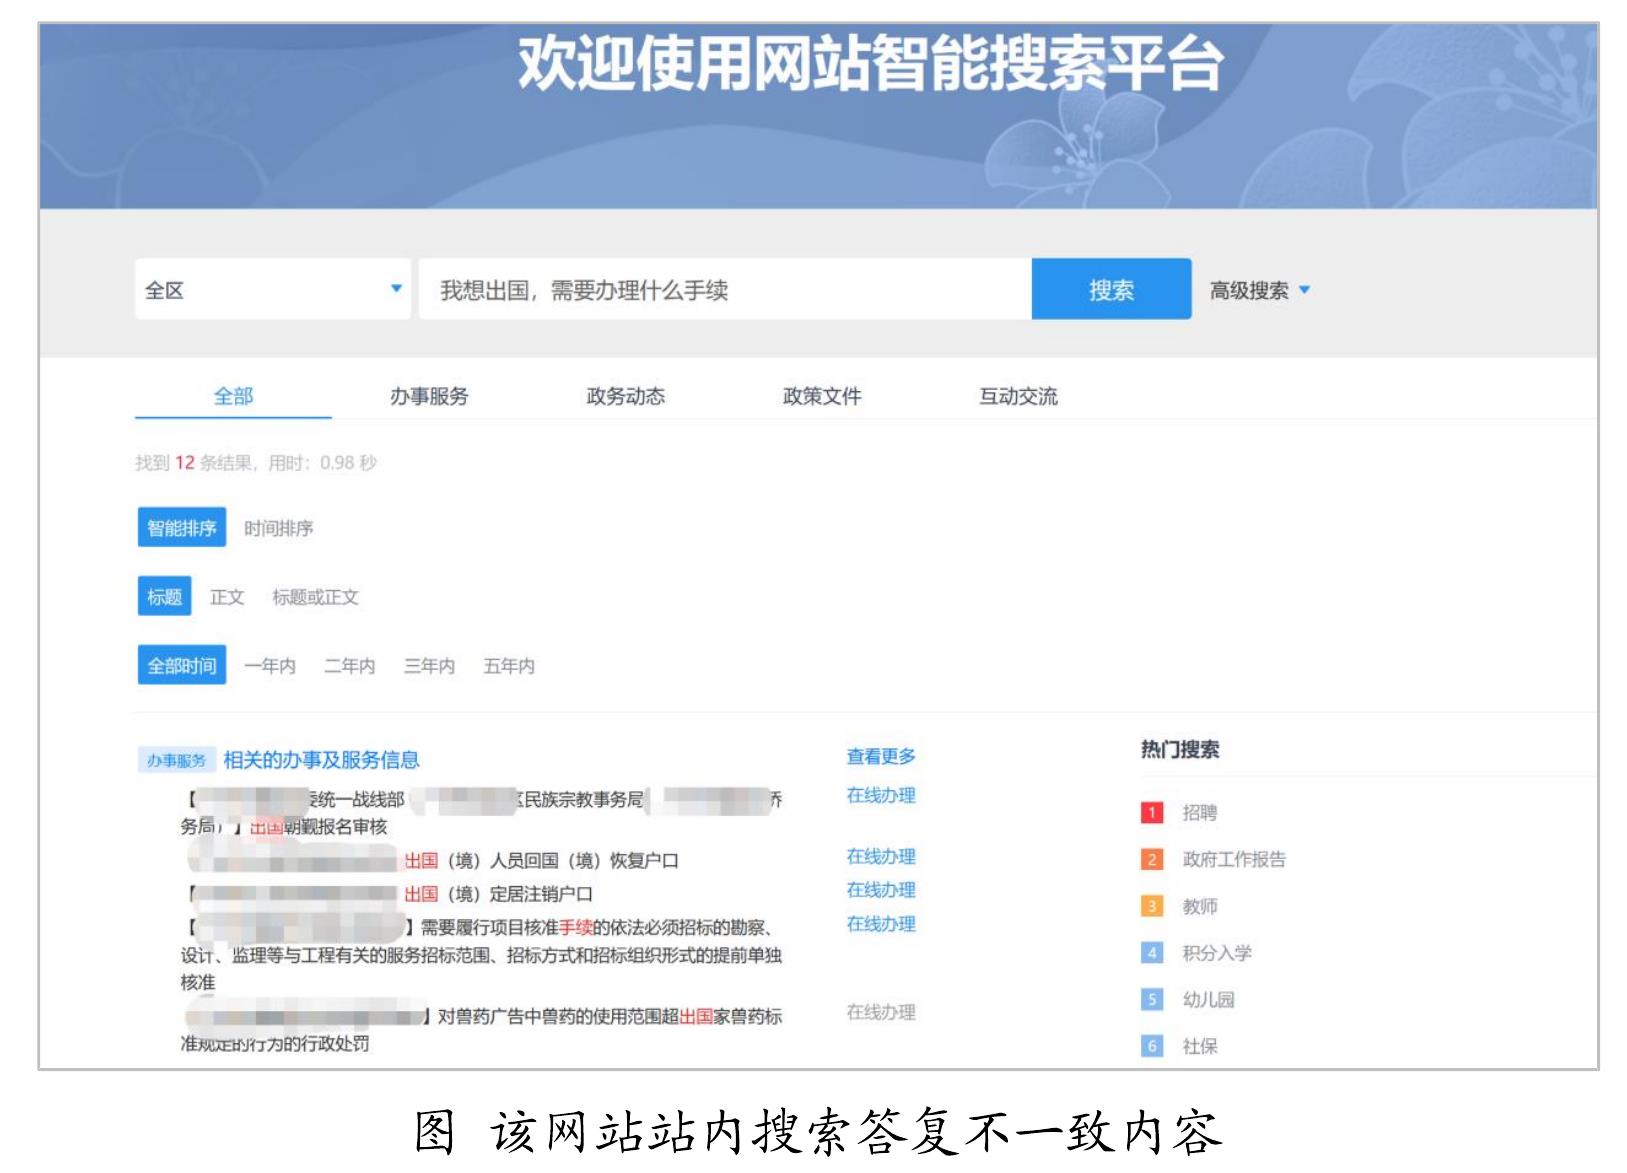Click 在线办理 for 定居注销户口
The image size is (1627, 1173).
pyautogui.click(x=881, y=890)
